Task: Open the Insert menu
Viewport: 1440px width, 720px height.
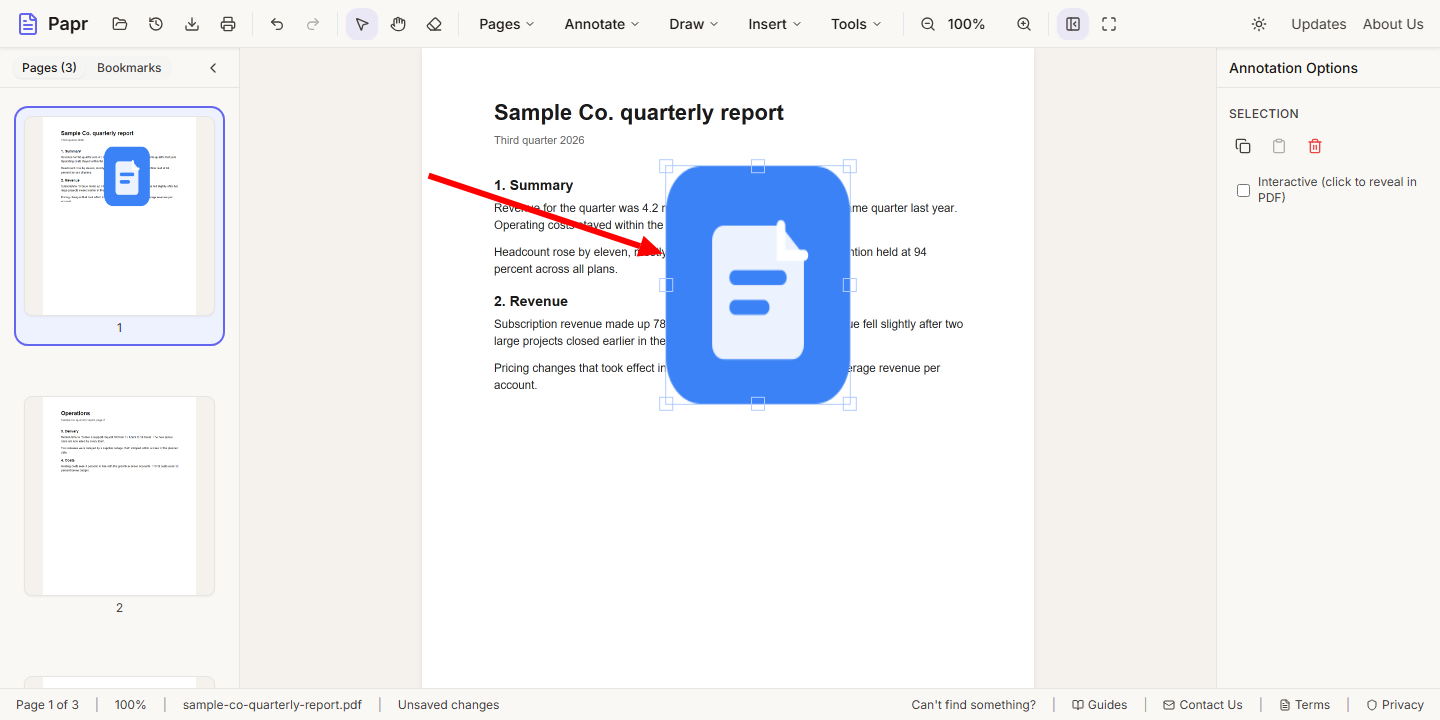Action: (775, 24)
